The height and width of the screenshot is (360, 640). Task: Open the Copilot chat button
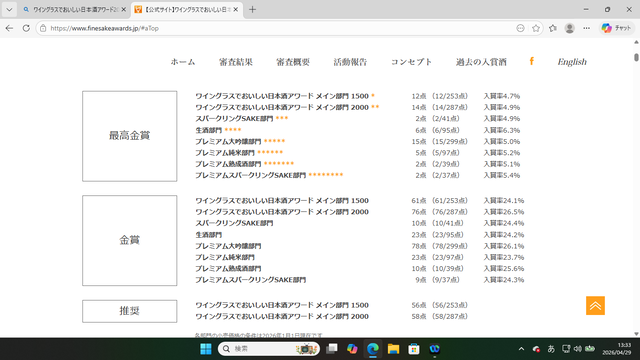pyautogui.click(x=616, y=28)
